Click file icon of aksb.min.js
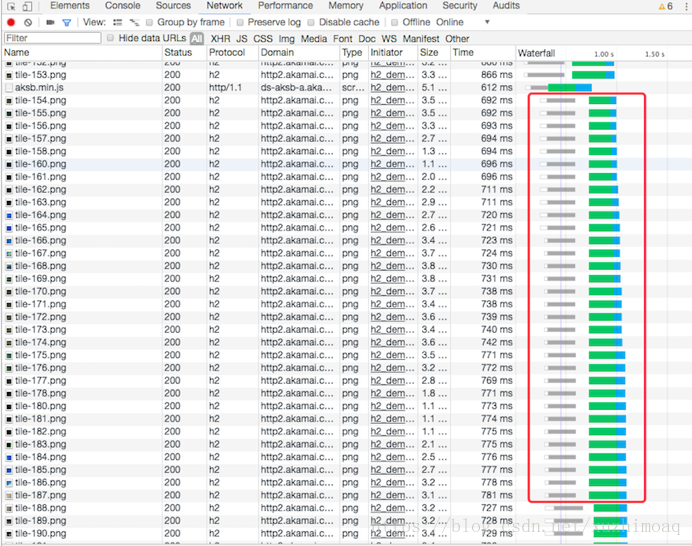 click(9, 88)
